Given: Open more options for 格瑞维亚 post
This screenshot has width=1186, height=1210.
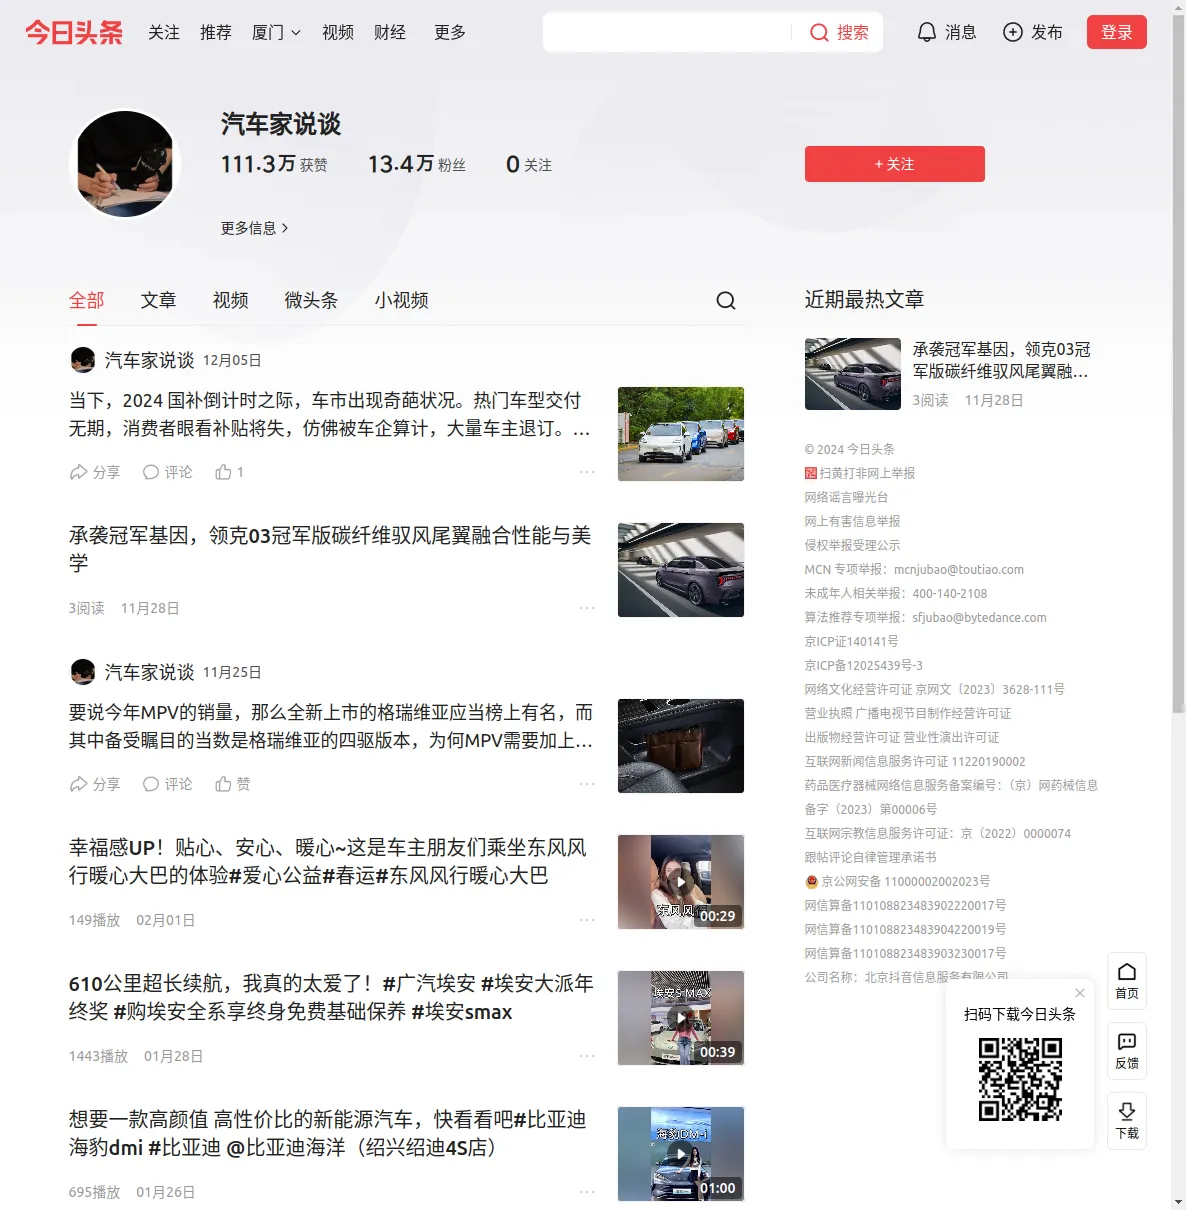Looking at the screenshot, I should click(587, 784).
